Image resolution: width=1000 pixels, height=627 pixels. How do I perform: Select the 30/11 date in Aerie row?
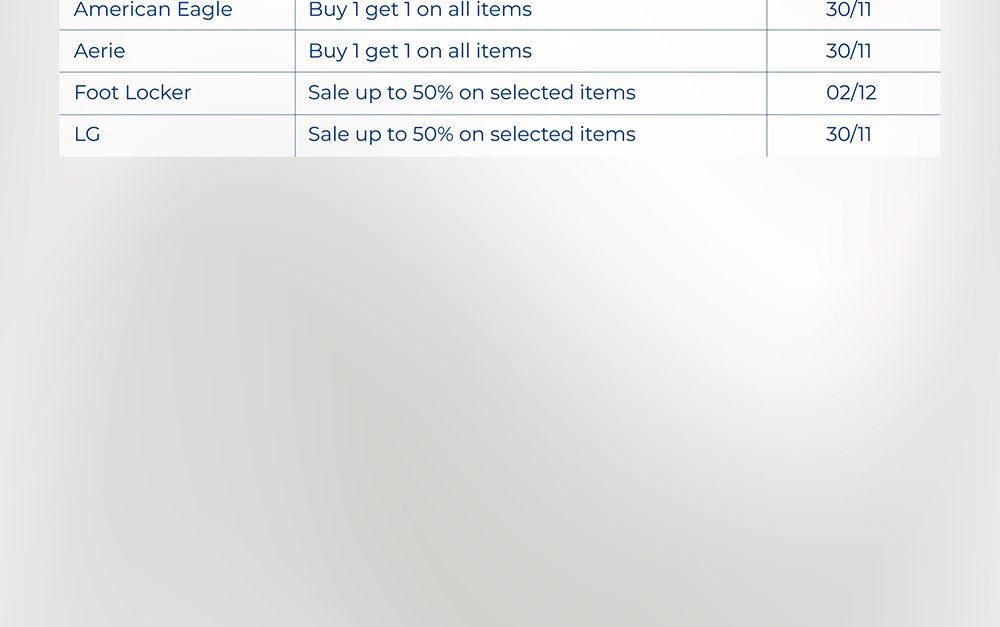(849, 51)
